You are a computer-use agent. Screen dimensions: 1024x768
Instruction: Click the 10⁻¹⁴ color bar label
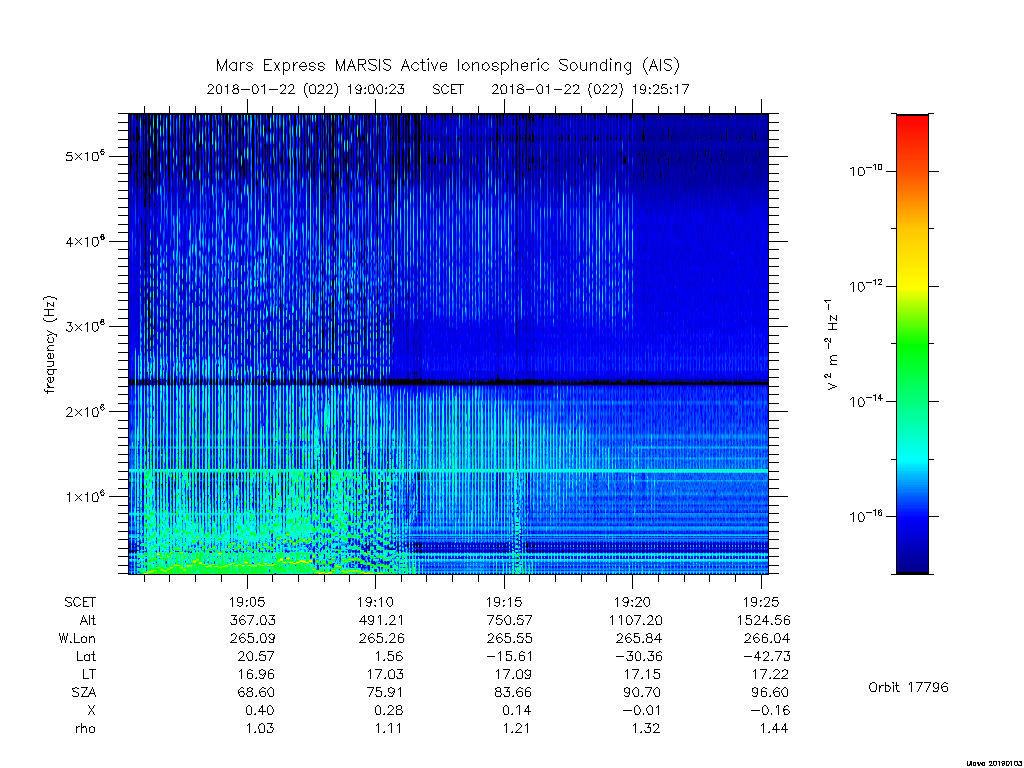[x=866, y=401]
